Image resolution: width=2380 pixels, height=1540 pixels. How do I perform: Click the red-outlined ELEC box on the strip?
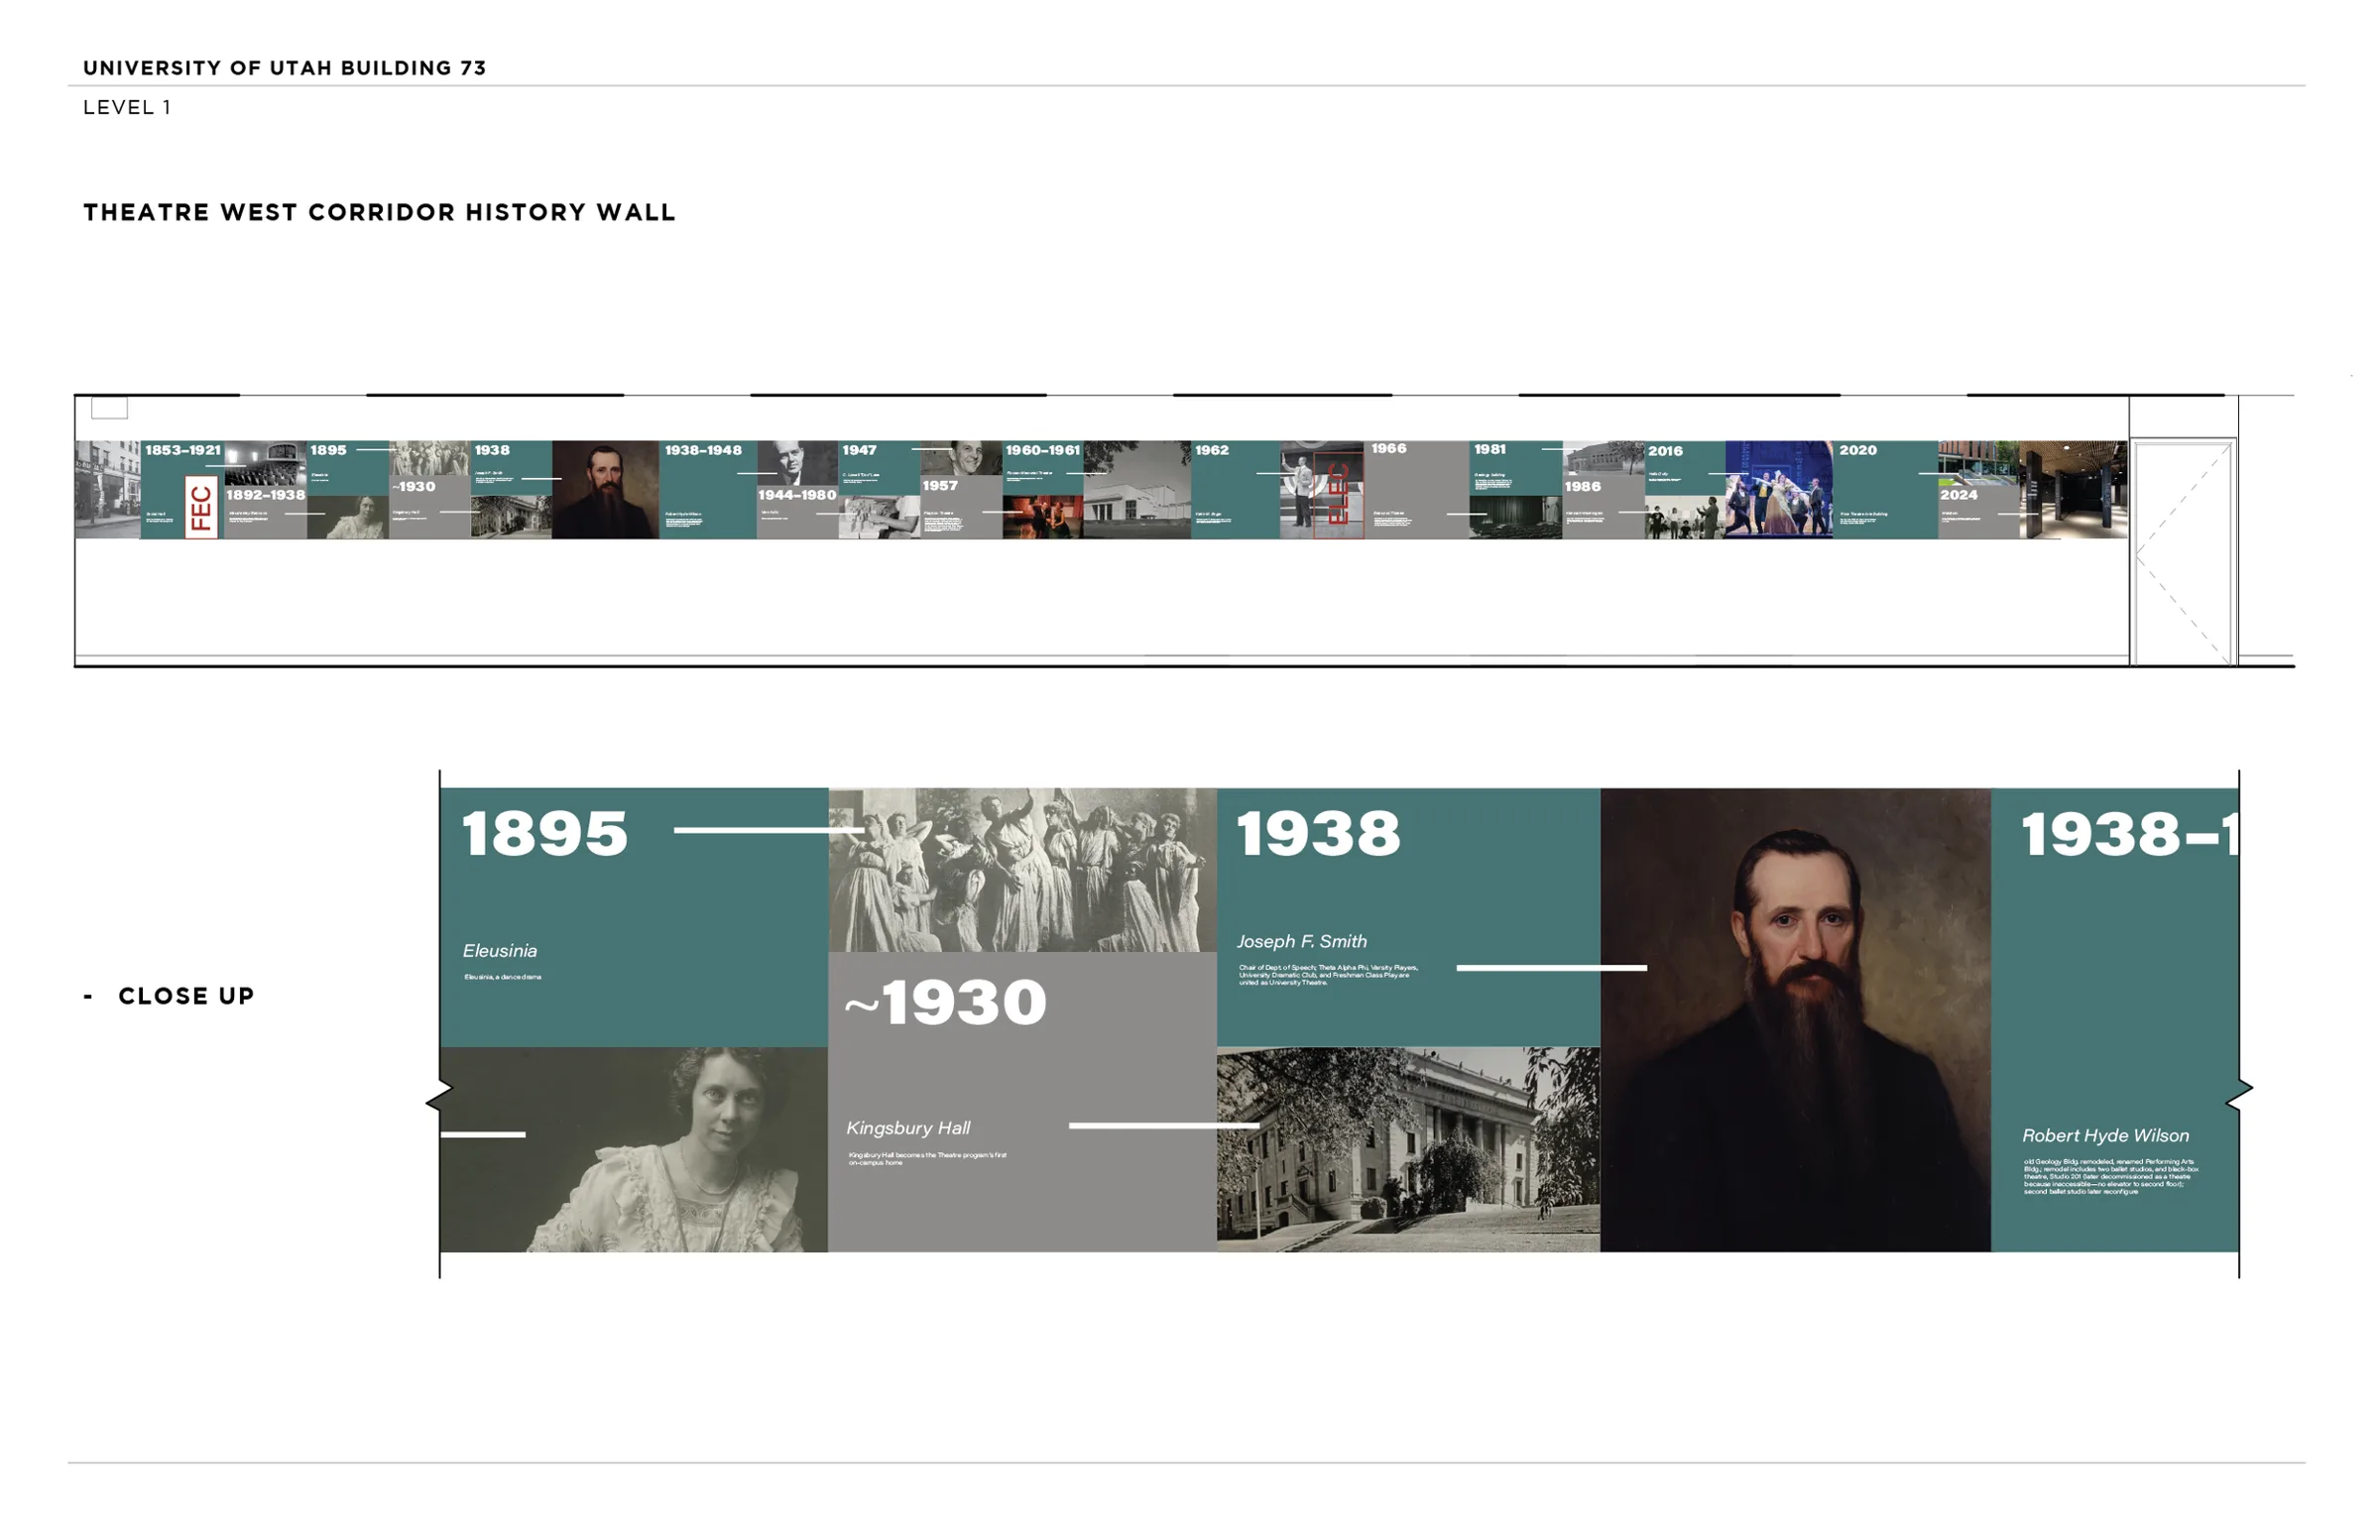(x=1338, y=496)
